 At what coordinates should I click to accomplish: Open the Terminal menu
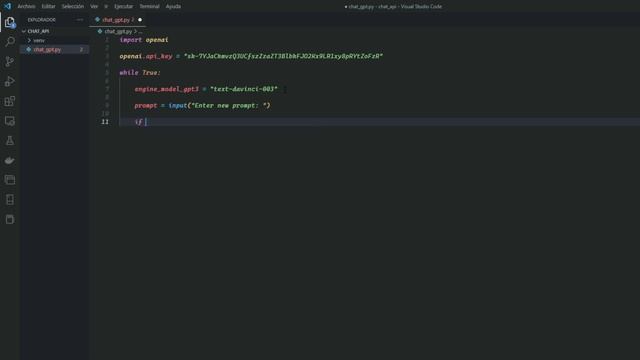click(x=149, y=7)
